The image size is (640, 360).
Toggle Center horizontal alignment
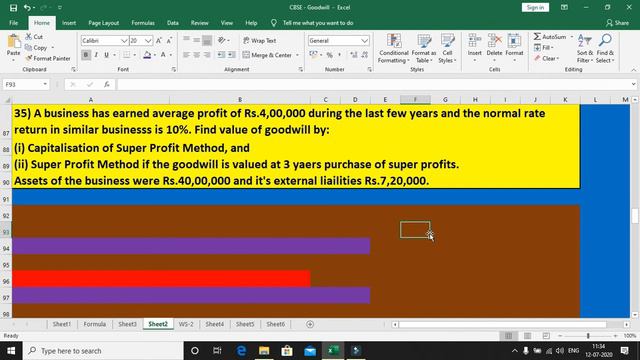[x=196, y=55]
